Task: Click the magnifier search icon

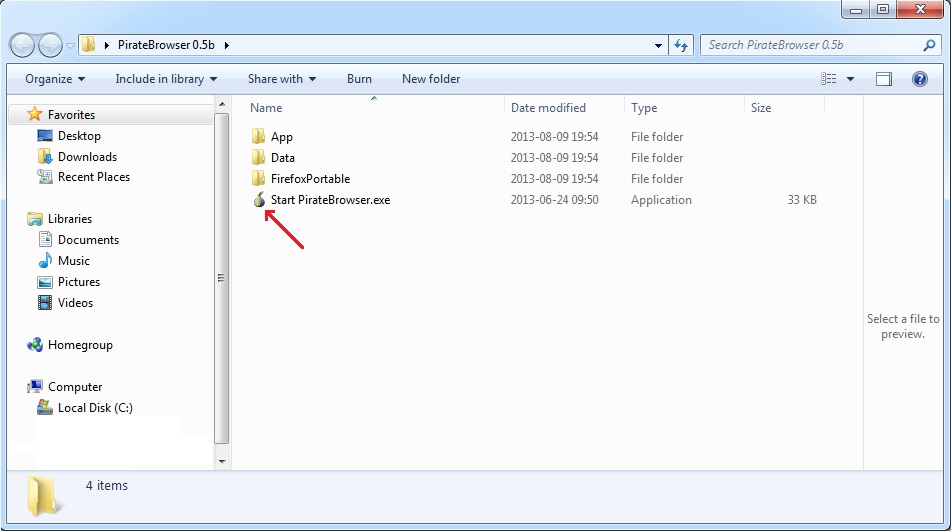Action: click(929, 45)
